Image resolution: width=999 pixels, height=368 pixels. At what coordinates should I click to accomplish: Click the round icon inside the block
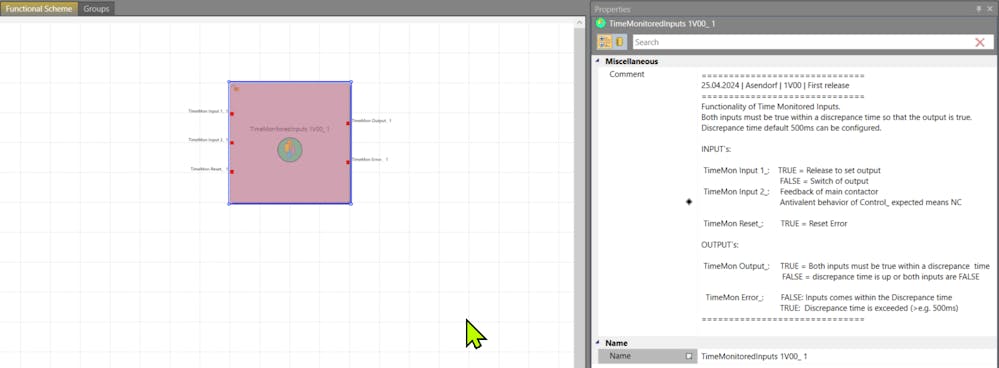click(x=289, y=150)
